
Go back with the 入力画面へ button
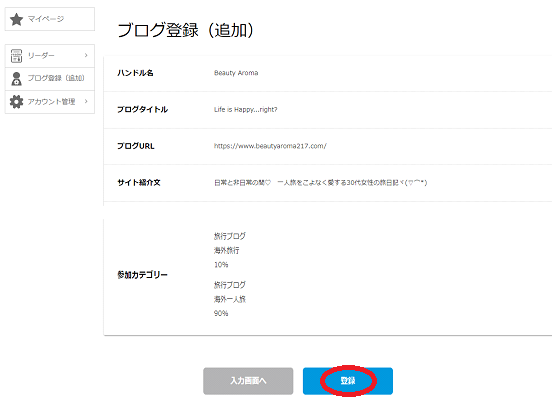point(248,381)
